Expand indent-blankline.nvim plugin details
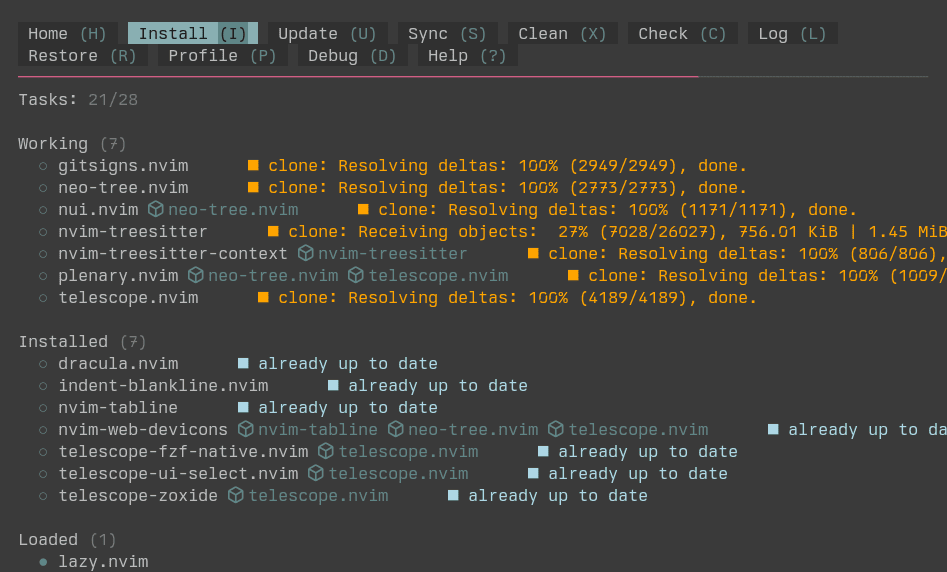 (x=162, y=386)
